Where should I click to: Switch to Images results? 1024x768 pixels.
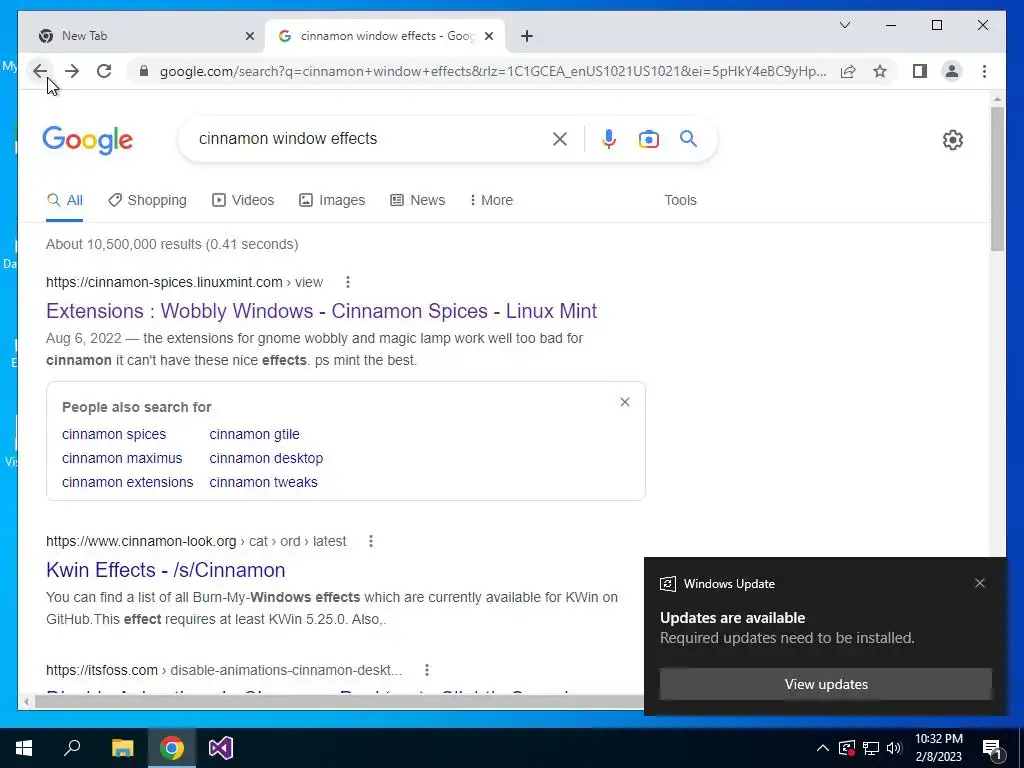click(332, 200)
